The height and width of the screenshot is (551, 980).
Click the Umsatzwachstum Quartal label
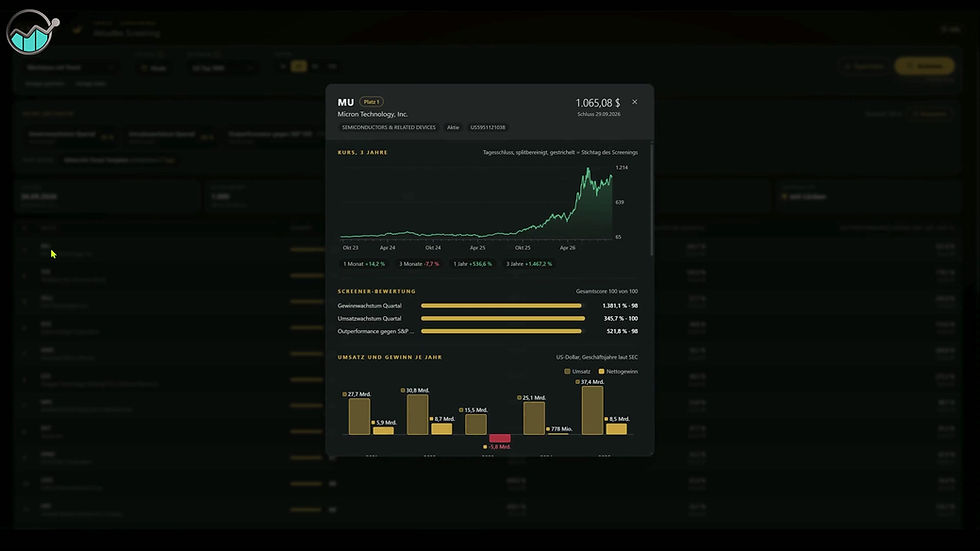pyautogui.click(x=369, y=319)
